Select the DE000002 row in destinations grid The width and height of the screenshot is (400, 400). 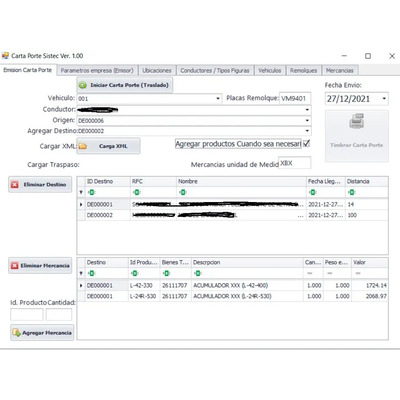[x=232, y=215]
